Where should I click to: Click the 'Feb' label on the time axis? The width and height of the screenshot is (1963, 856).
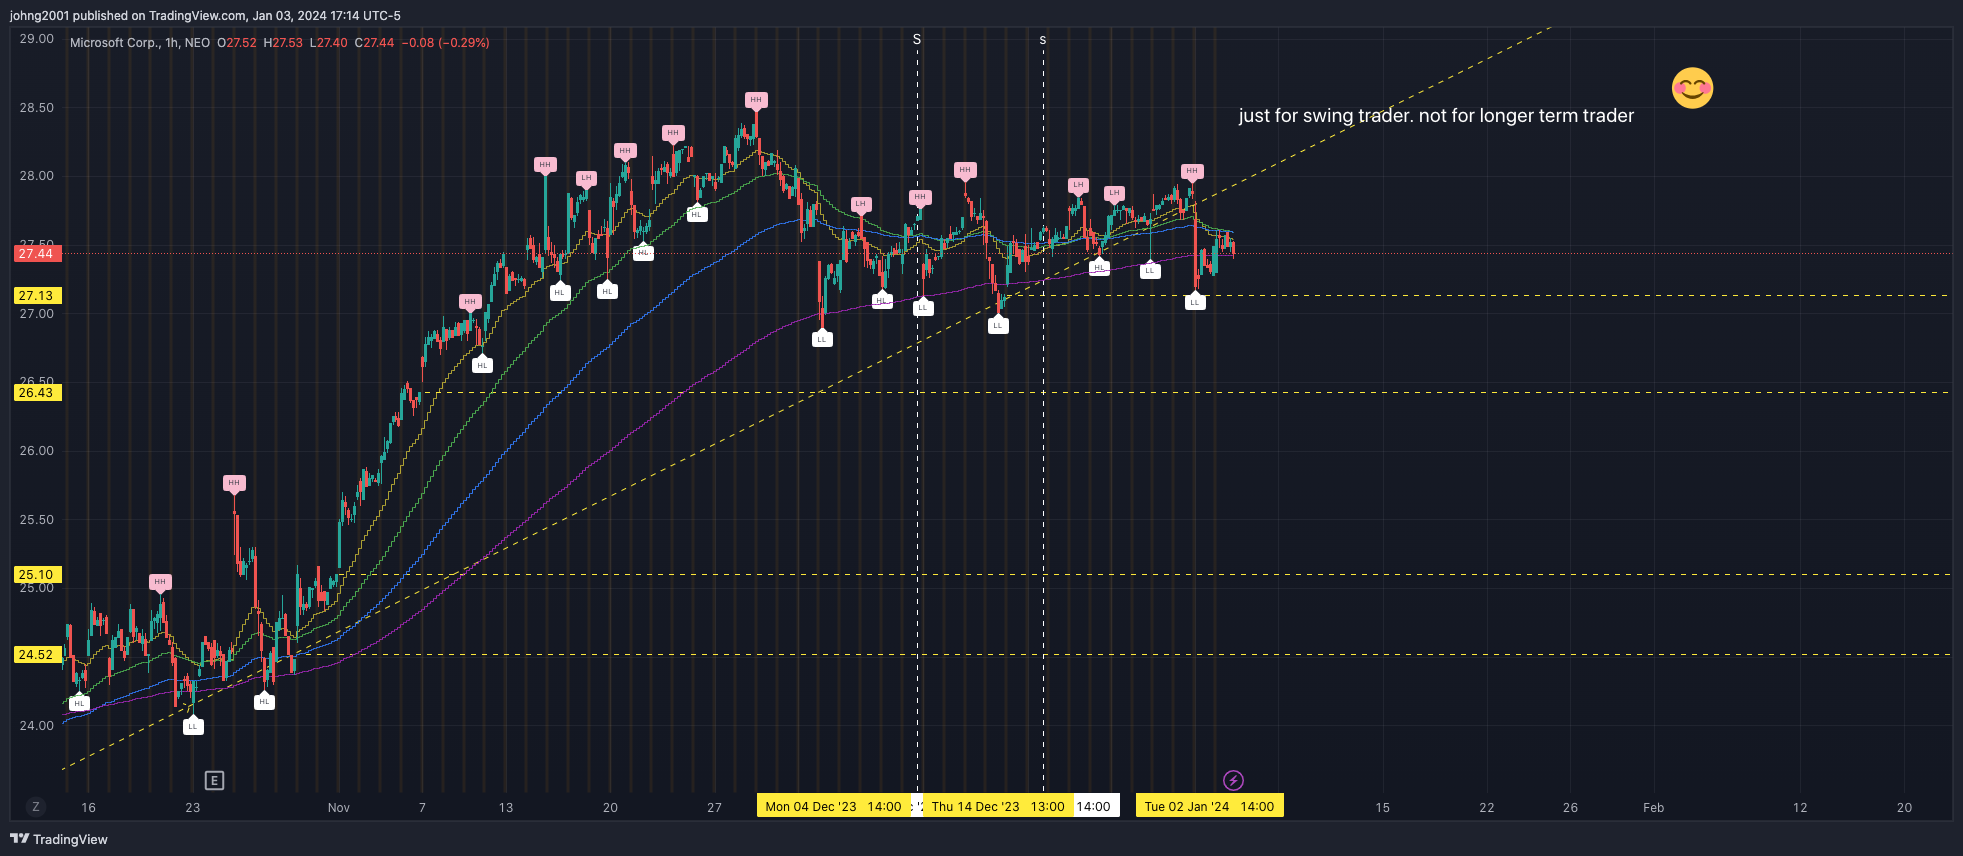(x=1654, y=808)
